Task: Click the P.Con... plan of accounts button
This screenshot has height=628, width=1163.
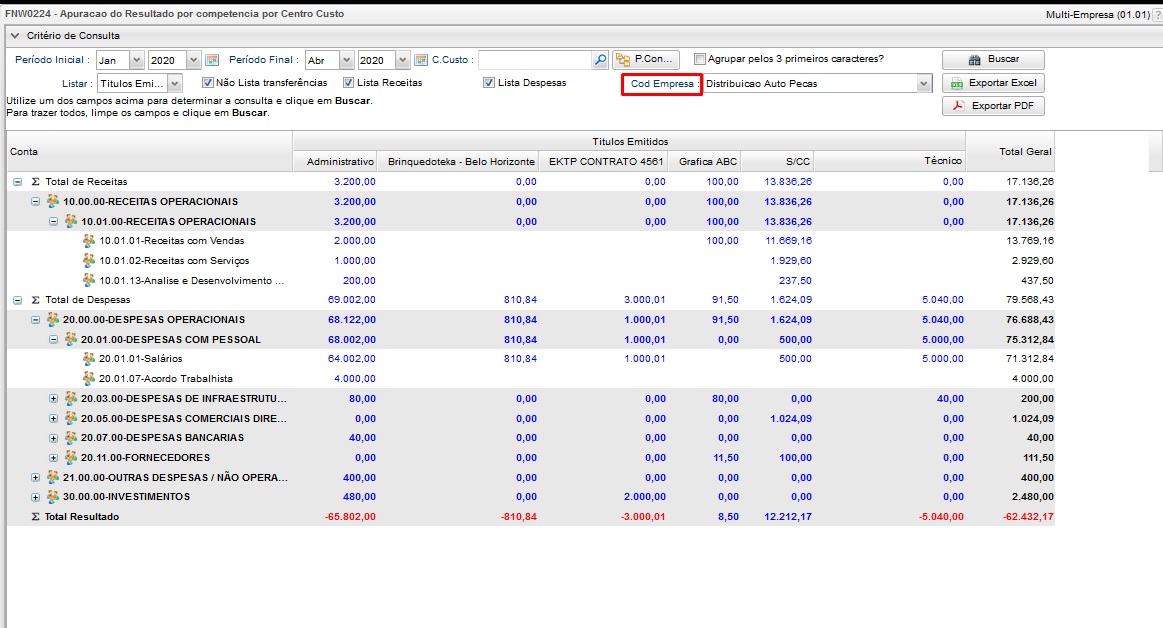Action: click(x=646, y=60)
